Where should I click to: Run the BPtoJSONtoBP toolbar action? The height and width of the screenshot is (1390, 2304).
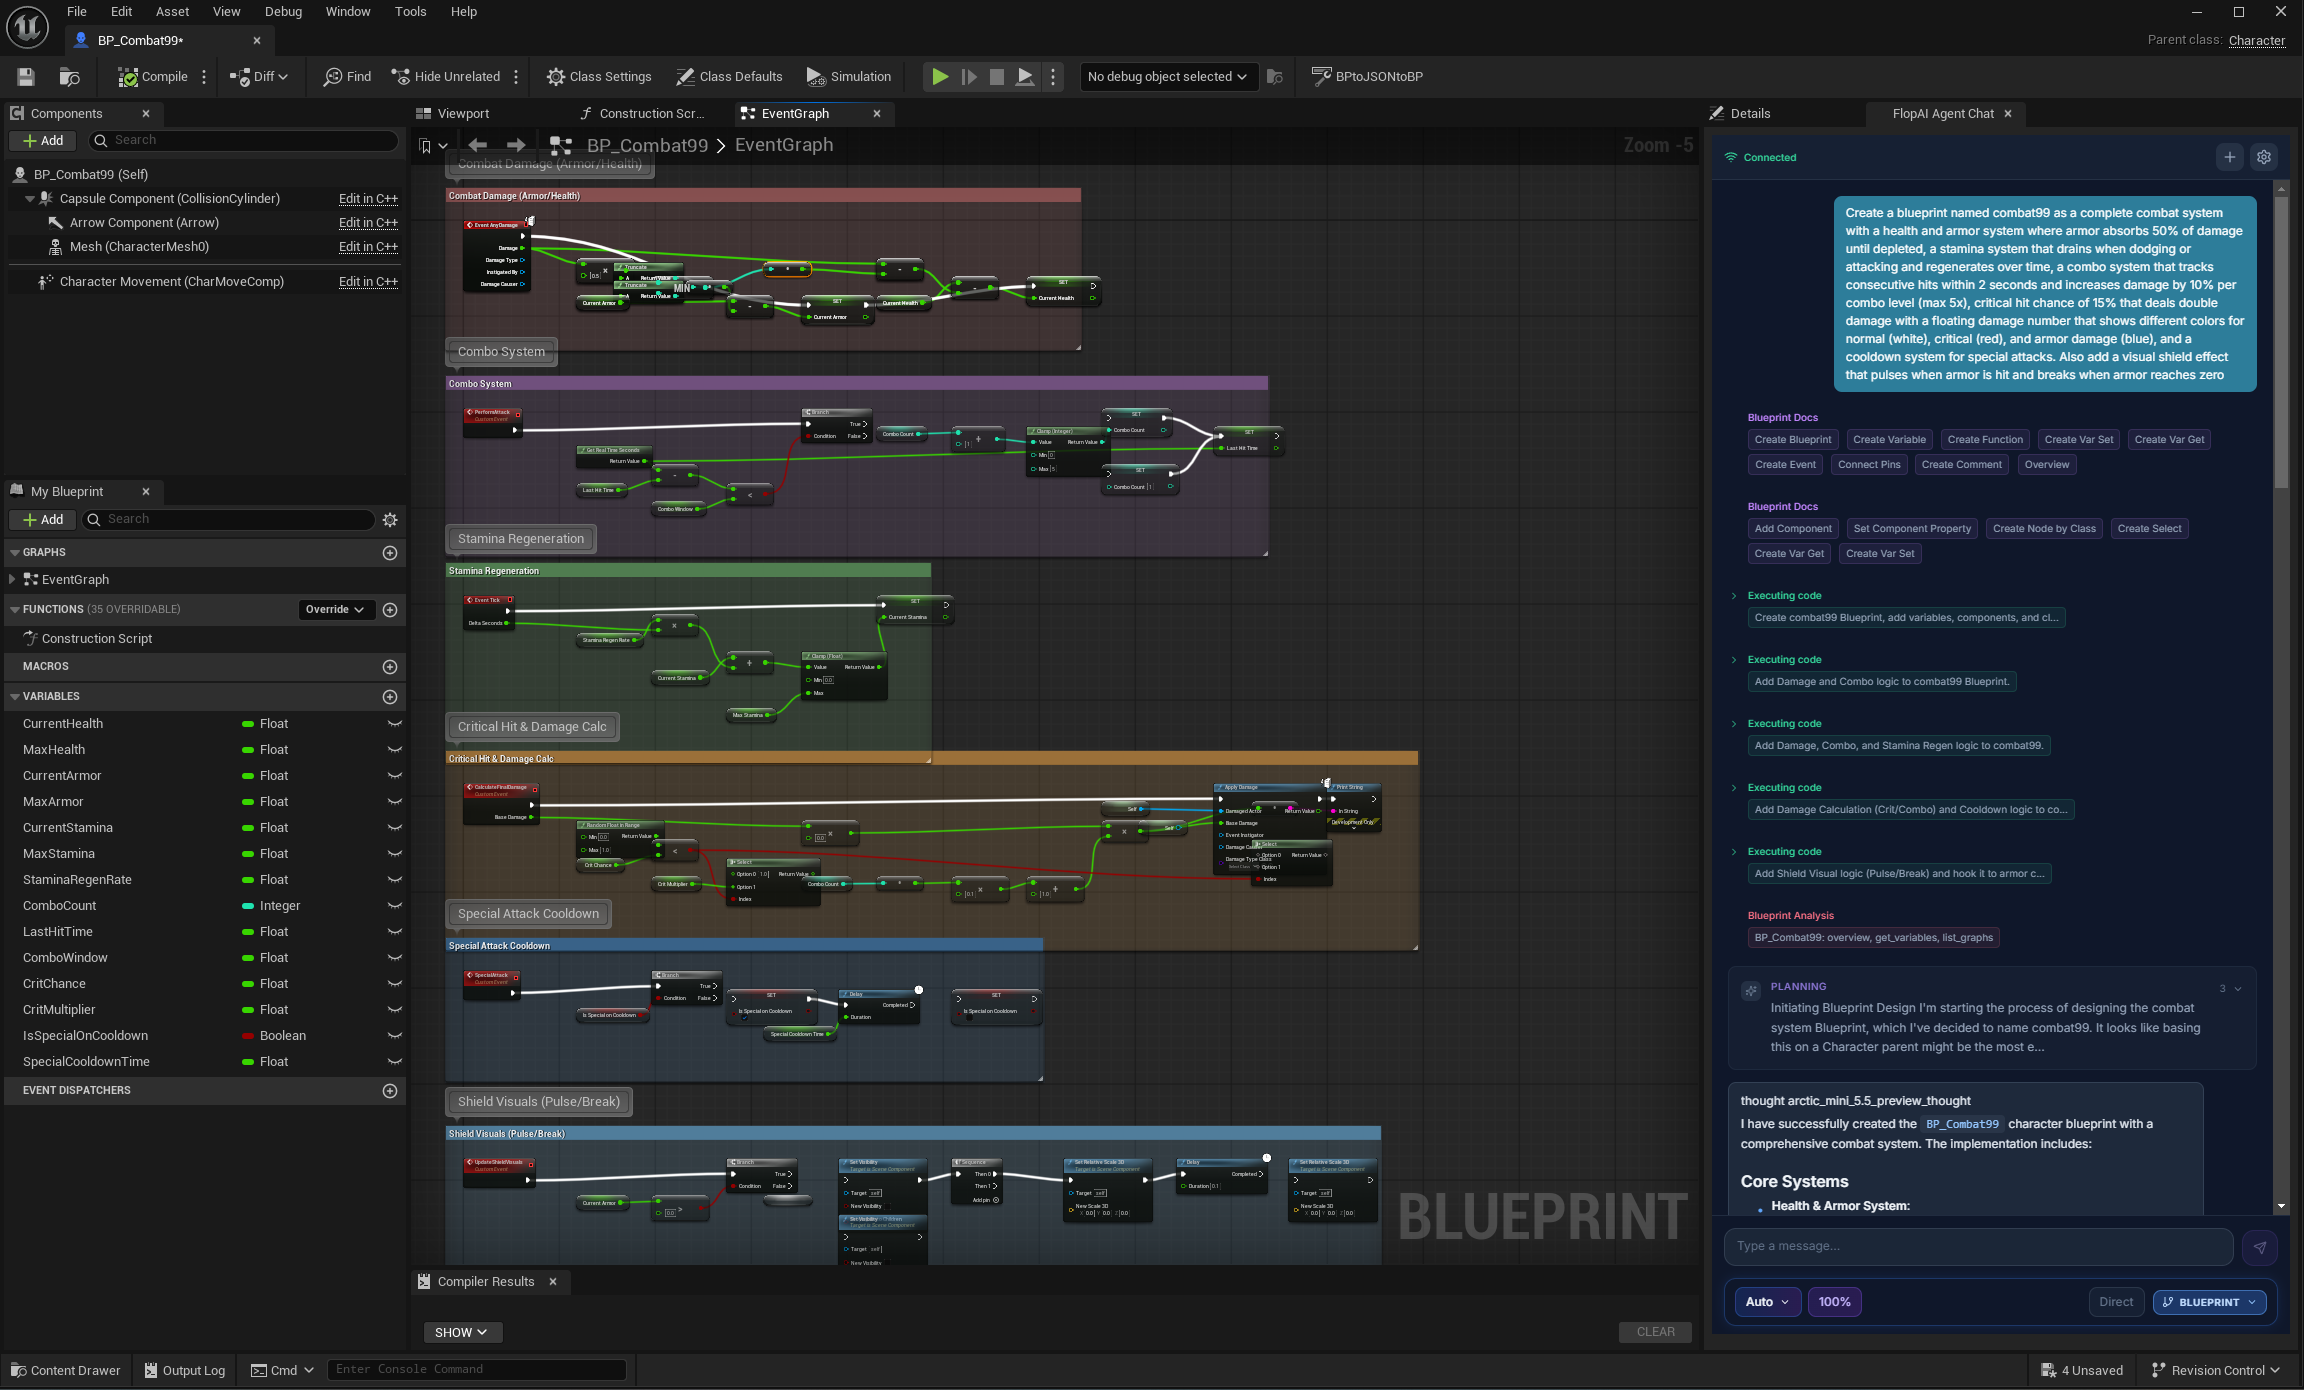[x=1367, y=76]
